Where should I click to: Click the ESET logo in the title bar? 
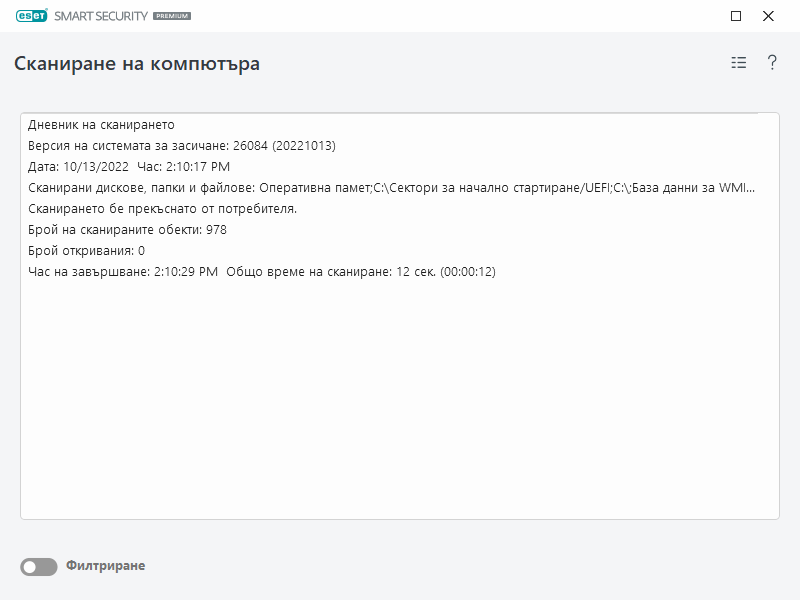pyautogui.click(x=33, y=16)
